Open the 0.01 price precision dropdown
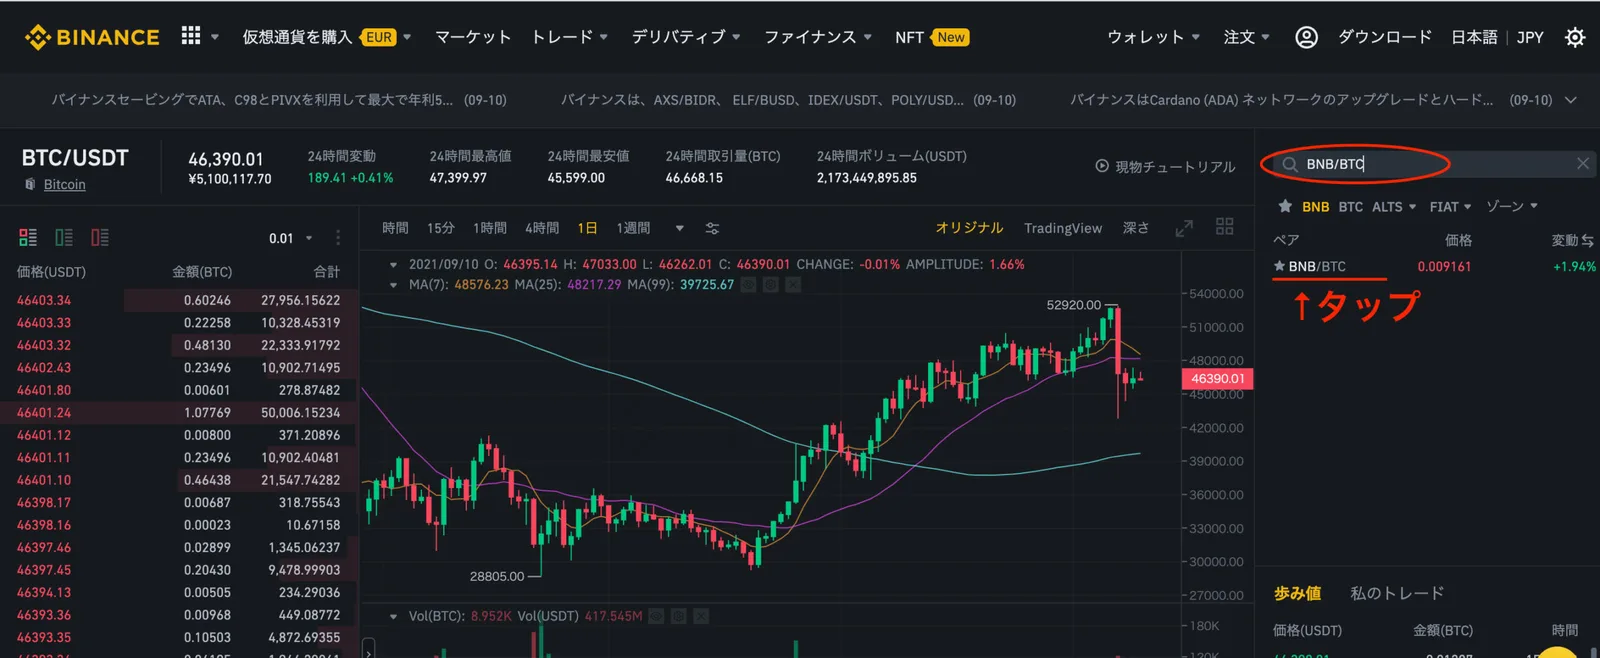This screenshot has width=1600, height=658. 291,238
